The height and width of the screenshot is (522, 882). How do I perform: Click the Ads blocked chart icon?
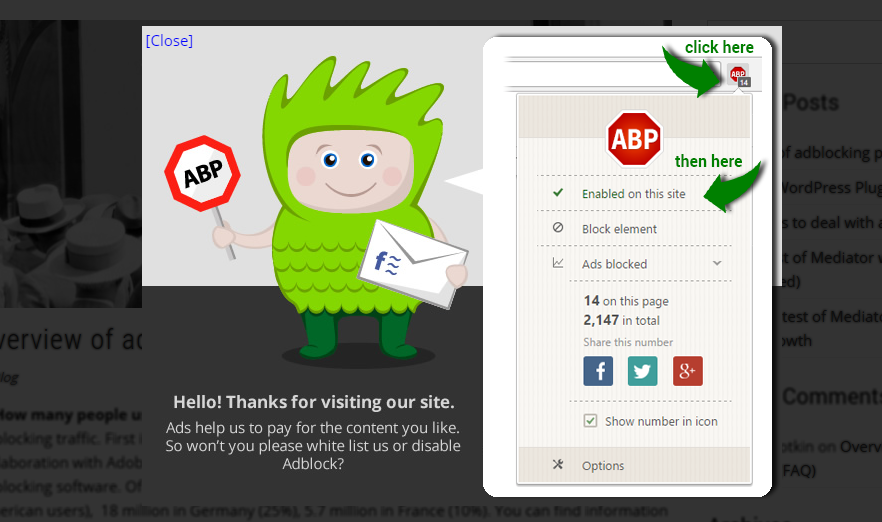click(558, 263)
